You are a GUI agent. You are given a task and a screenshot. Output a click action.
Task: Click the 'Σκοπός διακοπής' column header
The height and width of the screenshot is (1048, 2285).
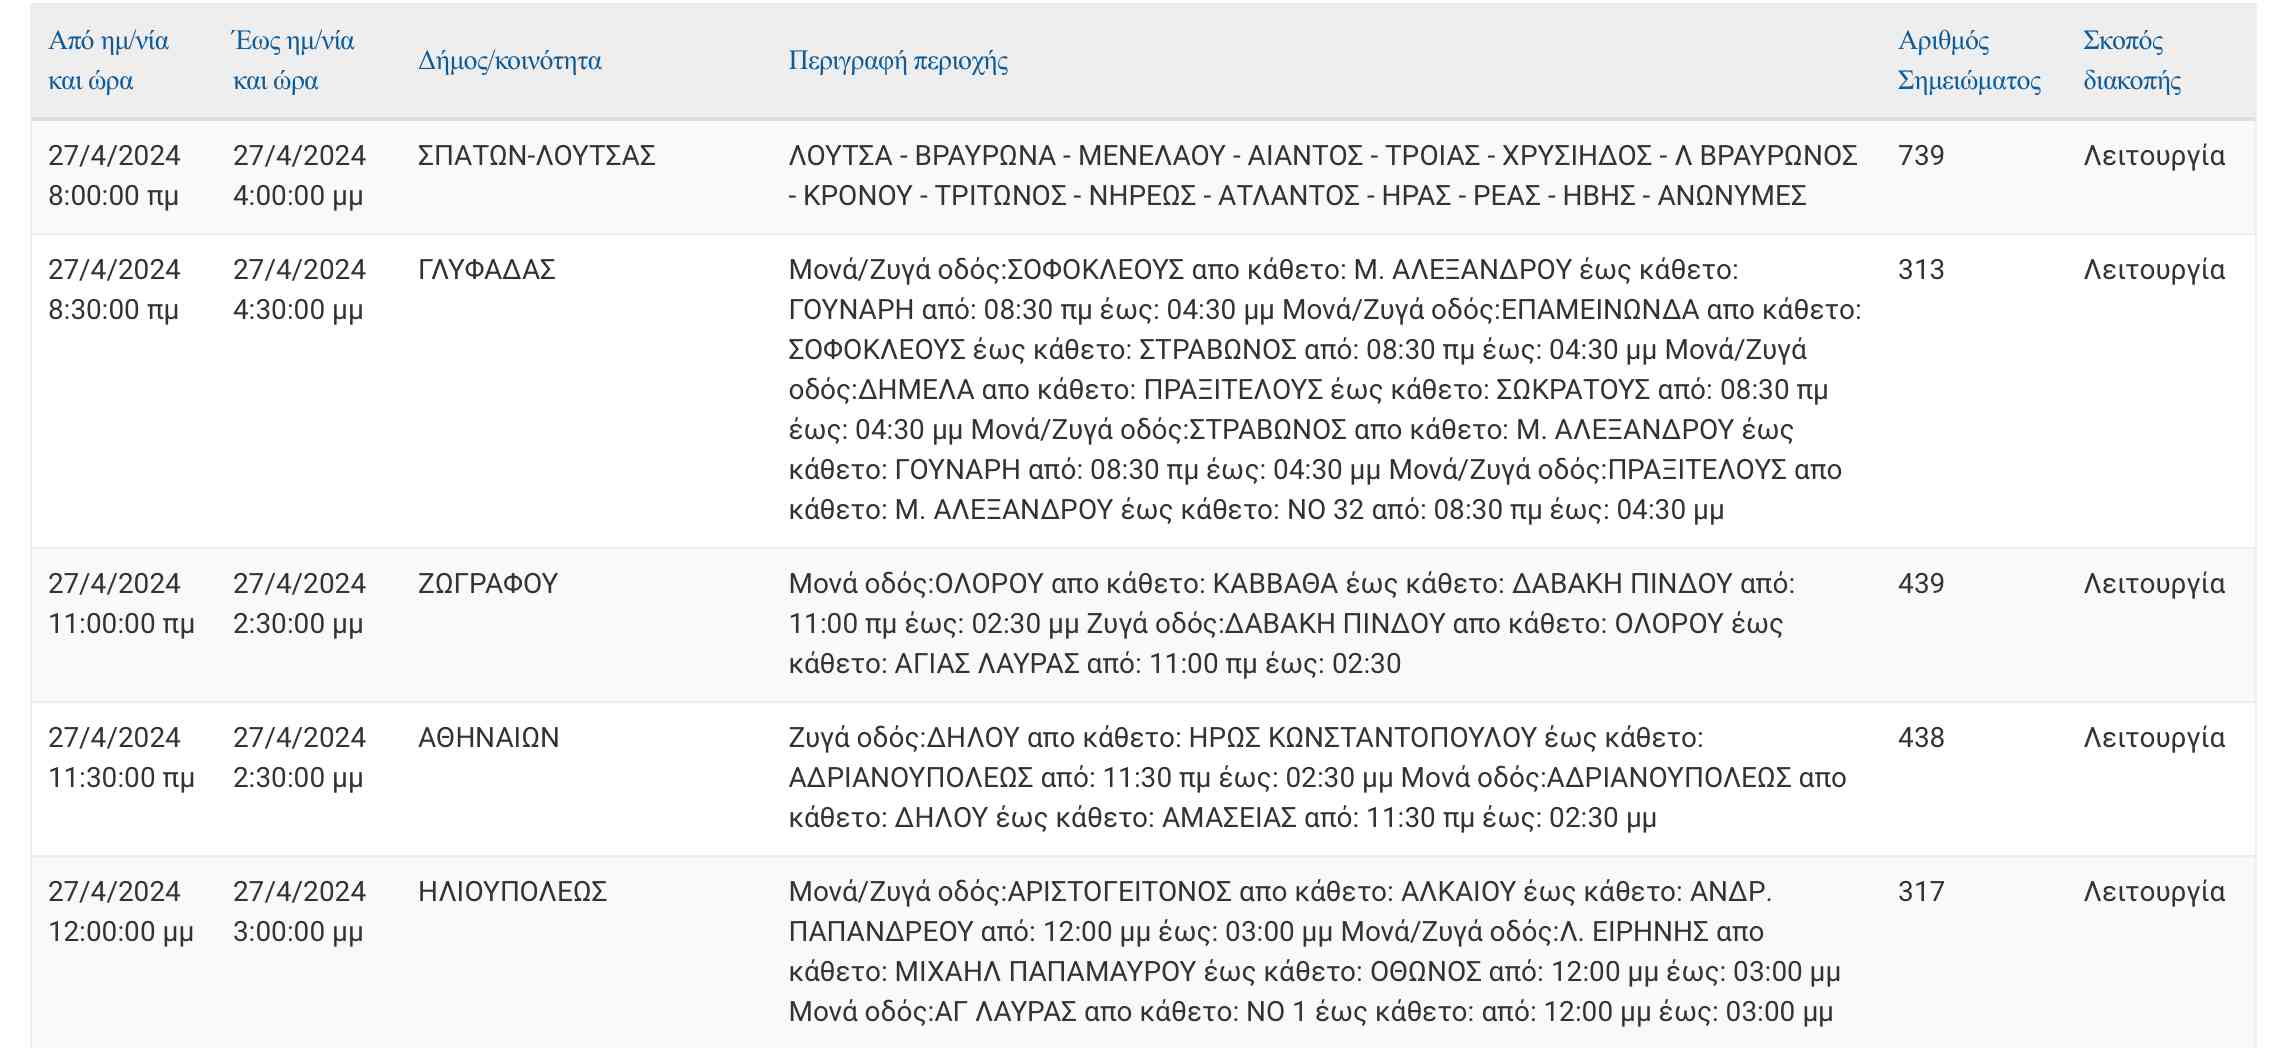2131,60
